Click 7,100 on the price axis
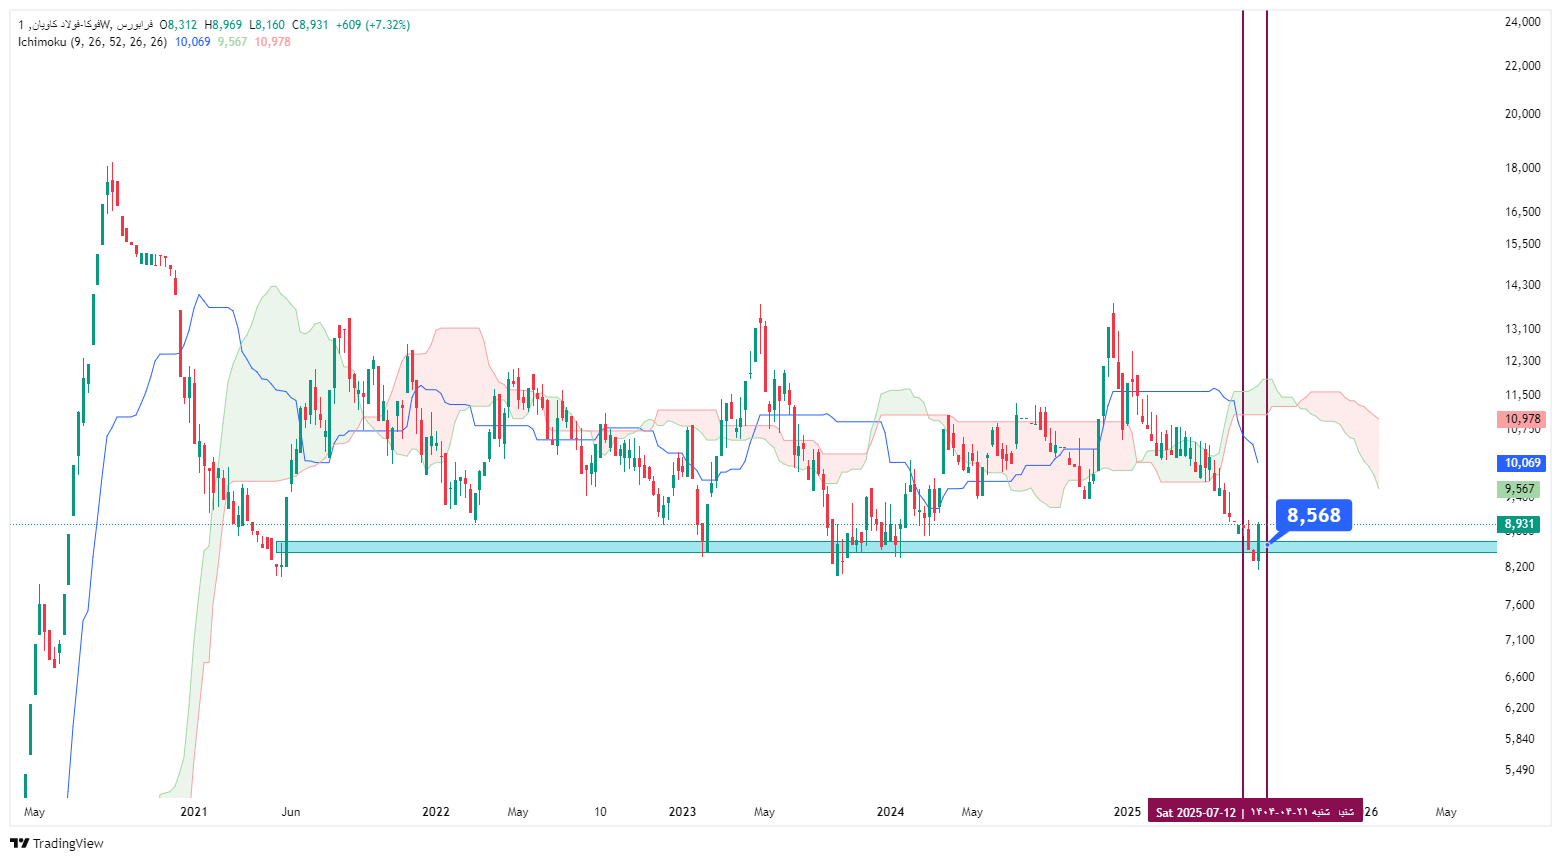The width and height of the screenshot is (1561, 861). pos(1519,640)
